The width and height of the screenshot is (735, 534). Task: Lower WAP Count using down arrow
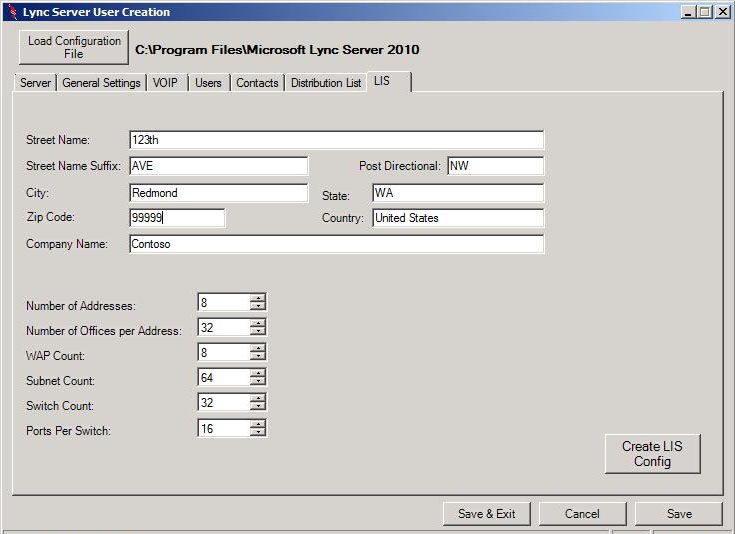tap(258, 356)
